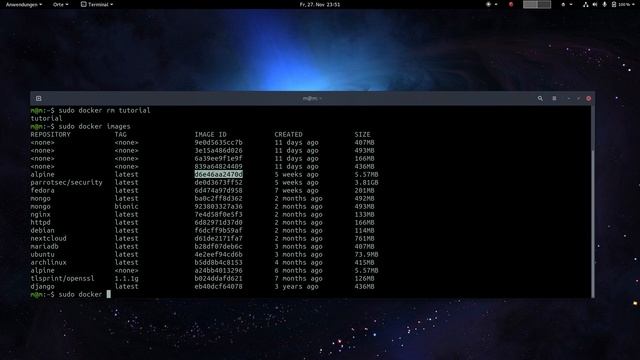Click the fedora repository name
This screenshot has width=640, height=360.
point(42,190)
